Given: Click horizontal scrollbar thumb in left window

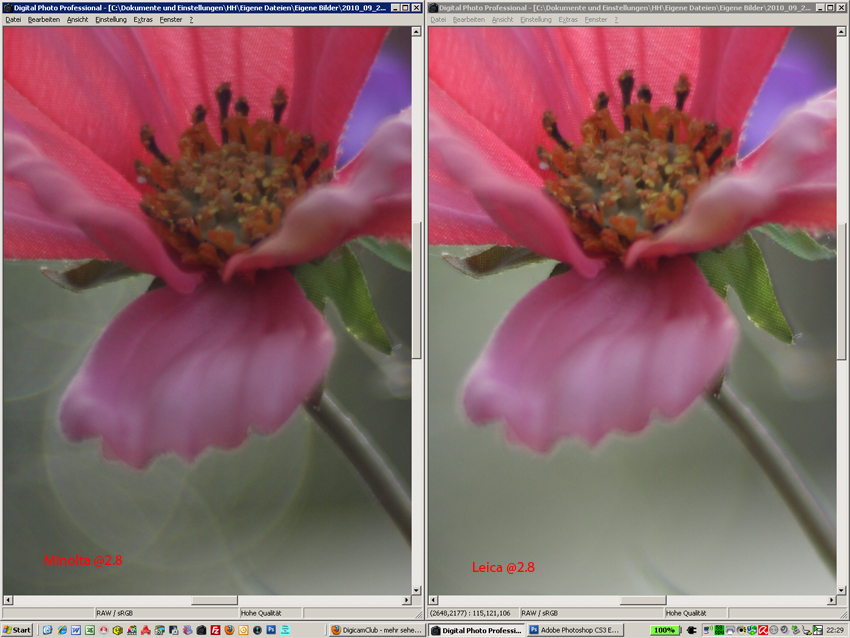Looking at the screenshot, I should coord(214,600).
